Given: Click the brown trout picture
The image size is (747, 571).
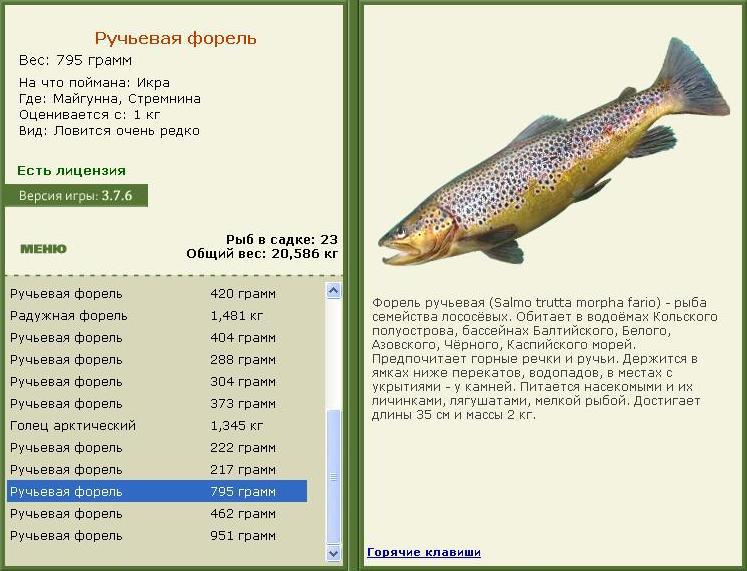Looking at the screenshot, I should [554, 151].
